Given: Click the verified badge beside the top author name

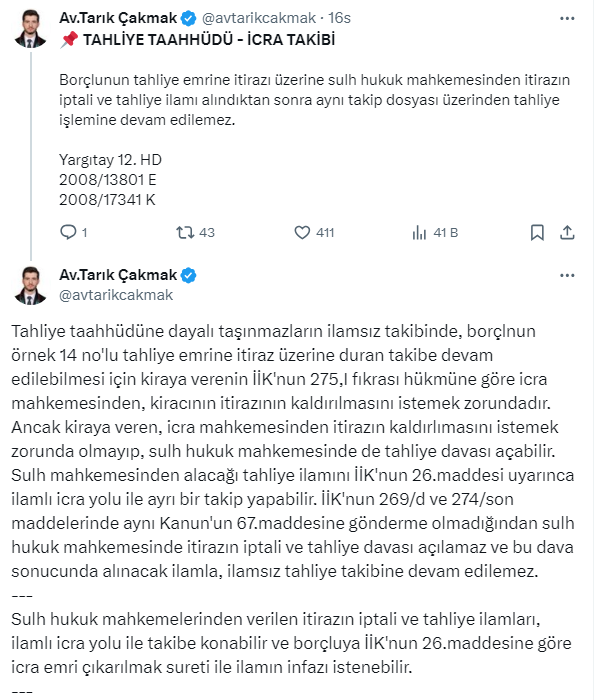Looking at the screenshot, I should (x=187, y=19).
